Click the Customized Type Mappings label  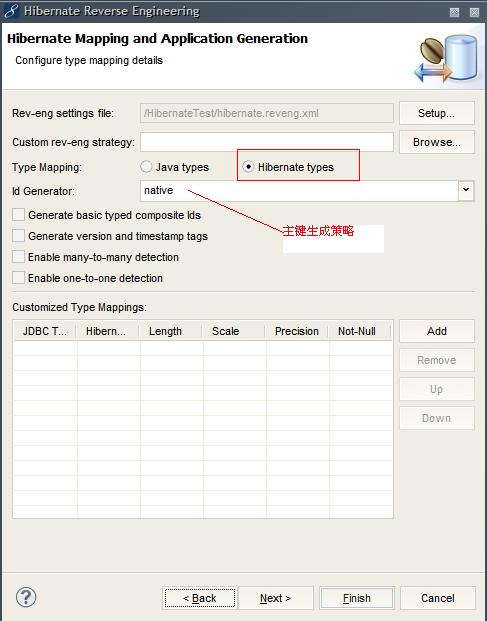(x=79, y=307)
